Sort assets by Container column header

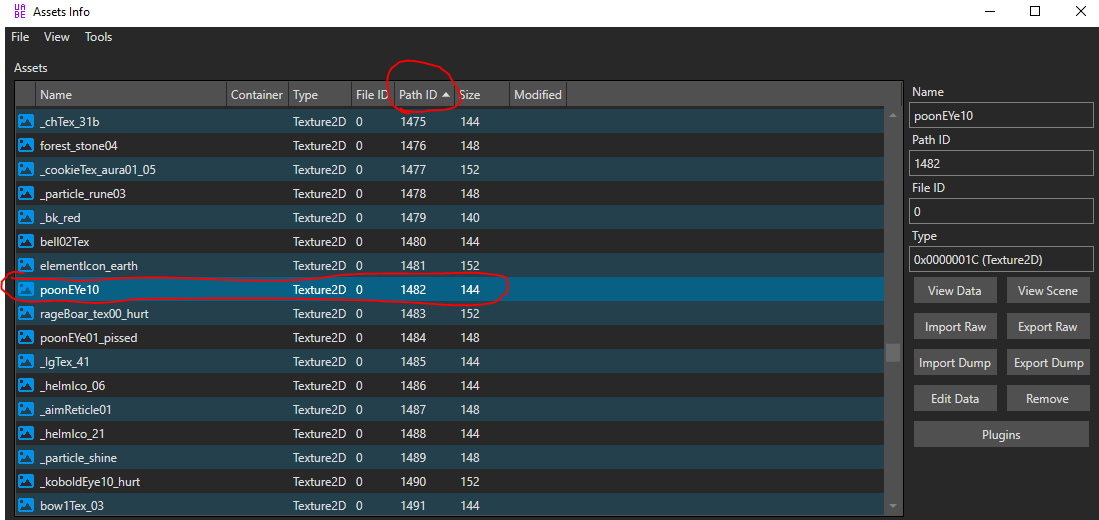tap(257, 95)
